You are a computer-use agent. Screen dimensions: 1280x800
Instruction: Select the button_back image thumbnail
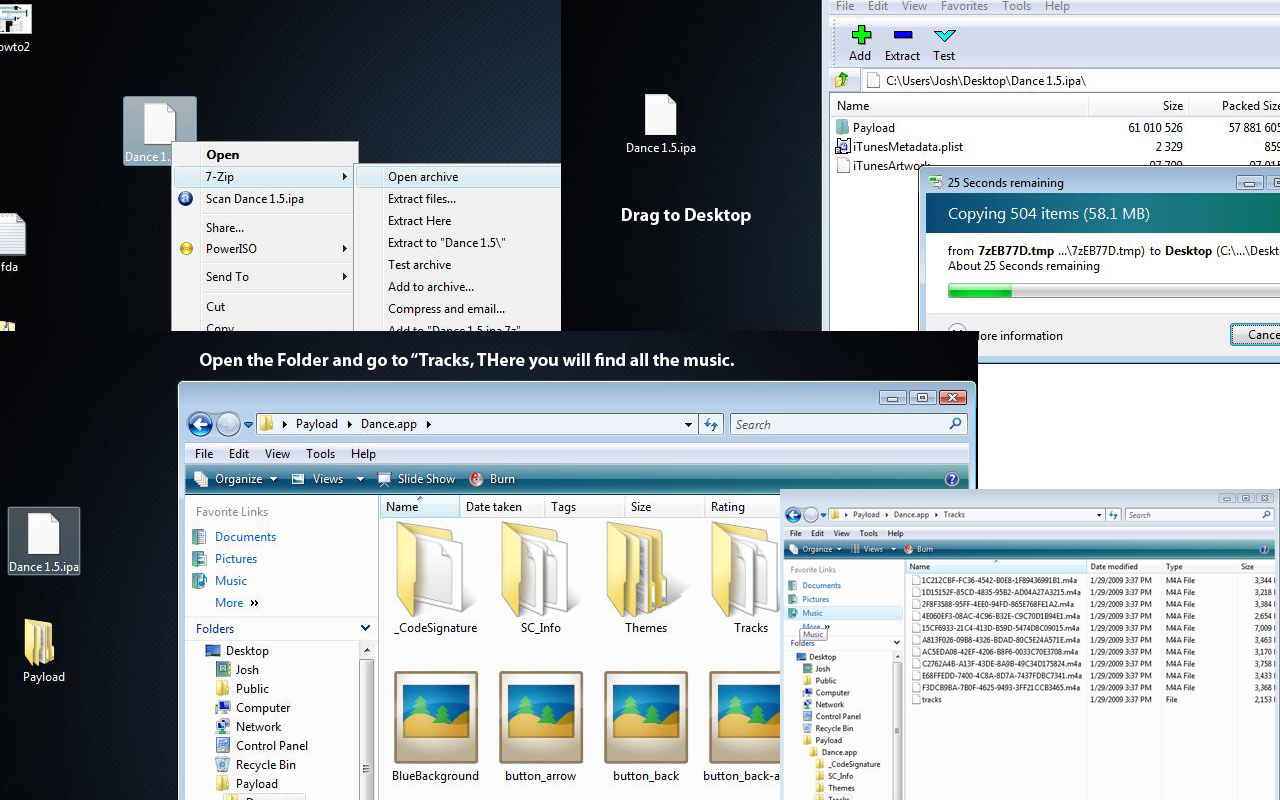[646, 728]
